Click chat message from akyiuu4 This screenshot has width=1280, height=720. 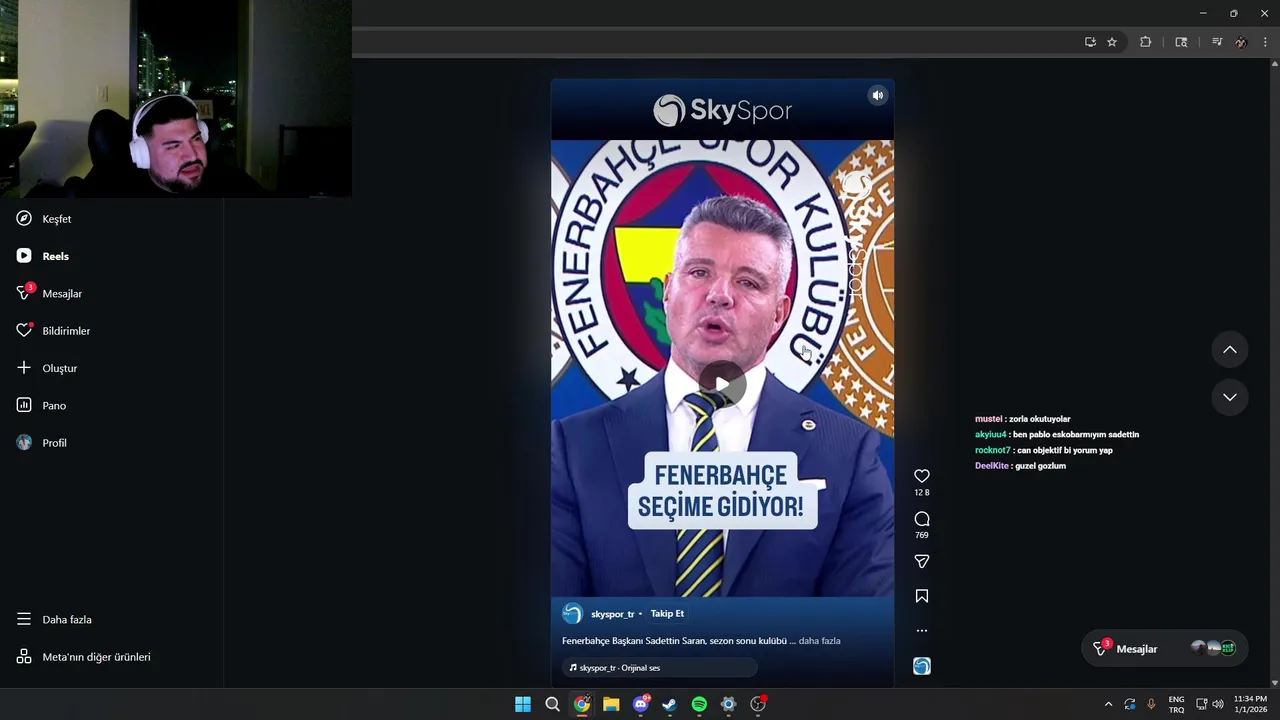[1057, 435]
